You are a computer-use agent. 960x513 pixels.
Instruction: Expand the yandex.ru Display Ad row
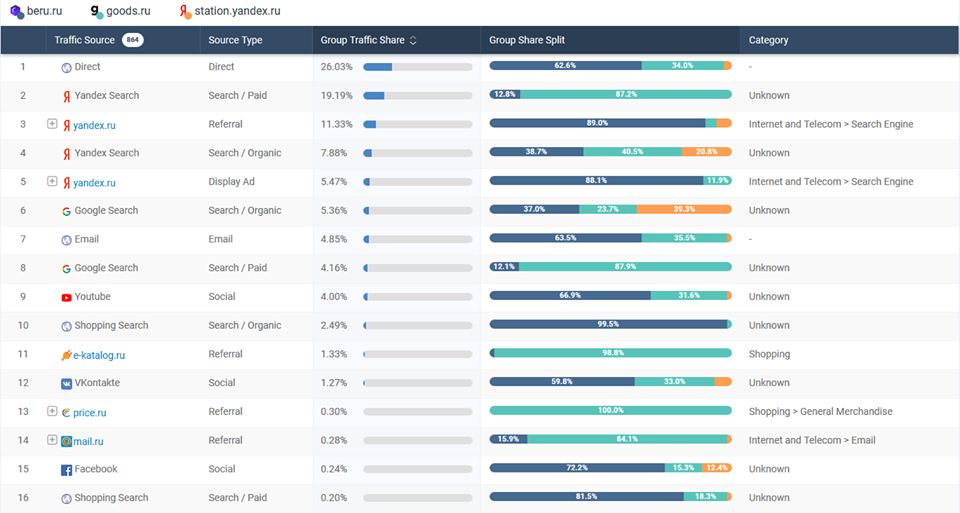52,182
